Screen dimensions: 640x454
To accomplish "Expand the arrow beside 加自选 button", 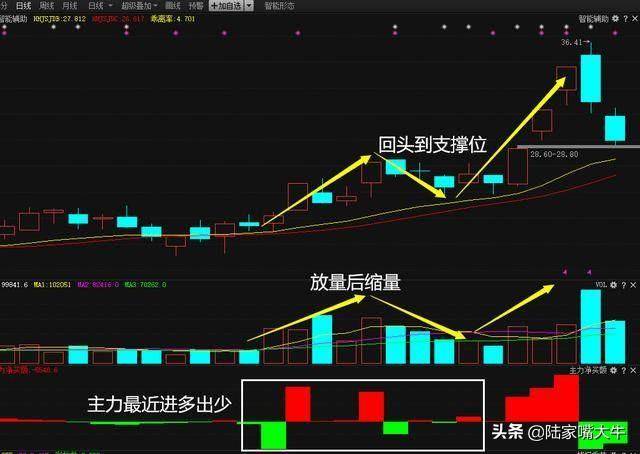I will pos(249,6).
